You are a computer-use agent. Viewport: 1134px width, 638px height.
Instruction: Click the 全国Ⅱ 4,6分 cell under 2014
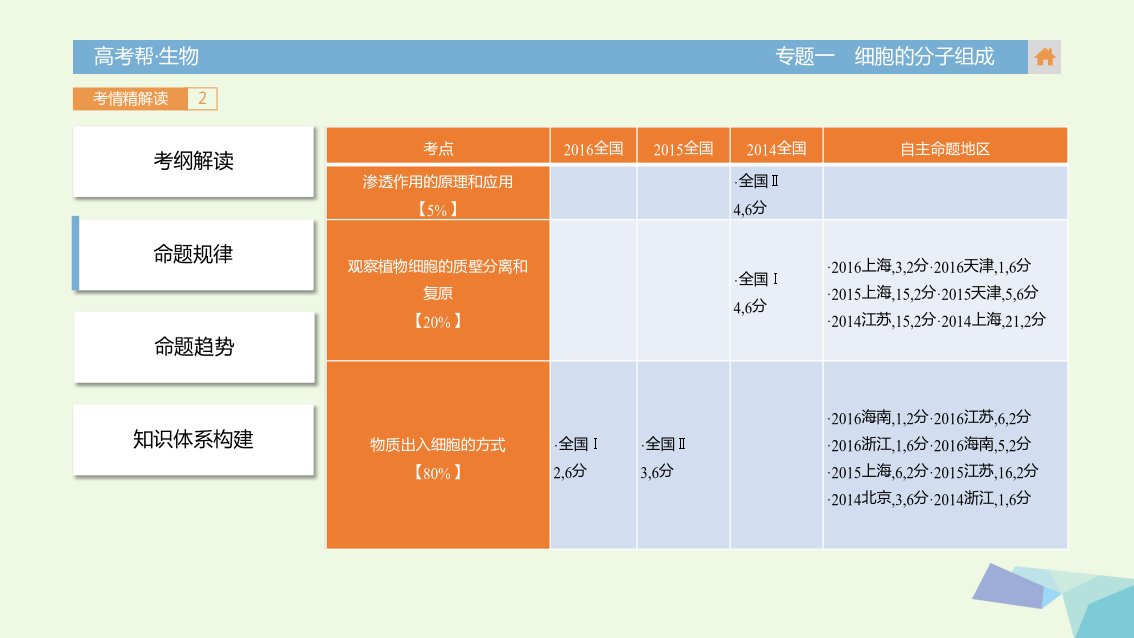[x=776, y=193]
